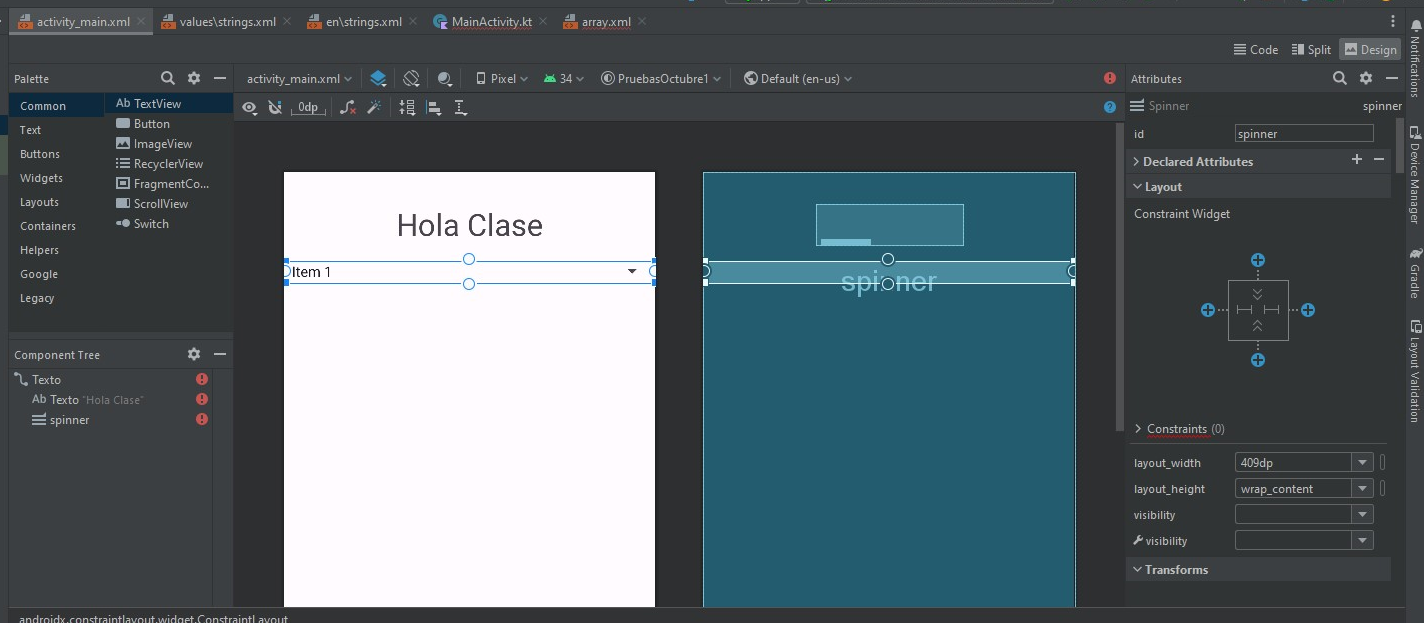
Task: Search in the Palette panel
Action: click(168, 78)
